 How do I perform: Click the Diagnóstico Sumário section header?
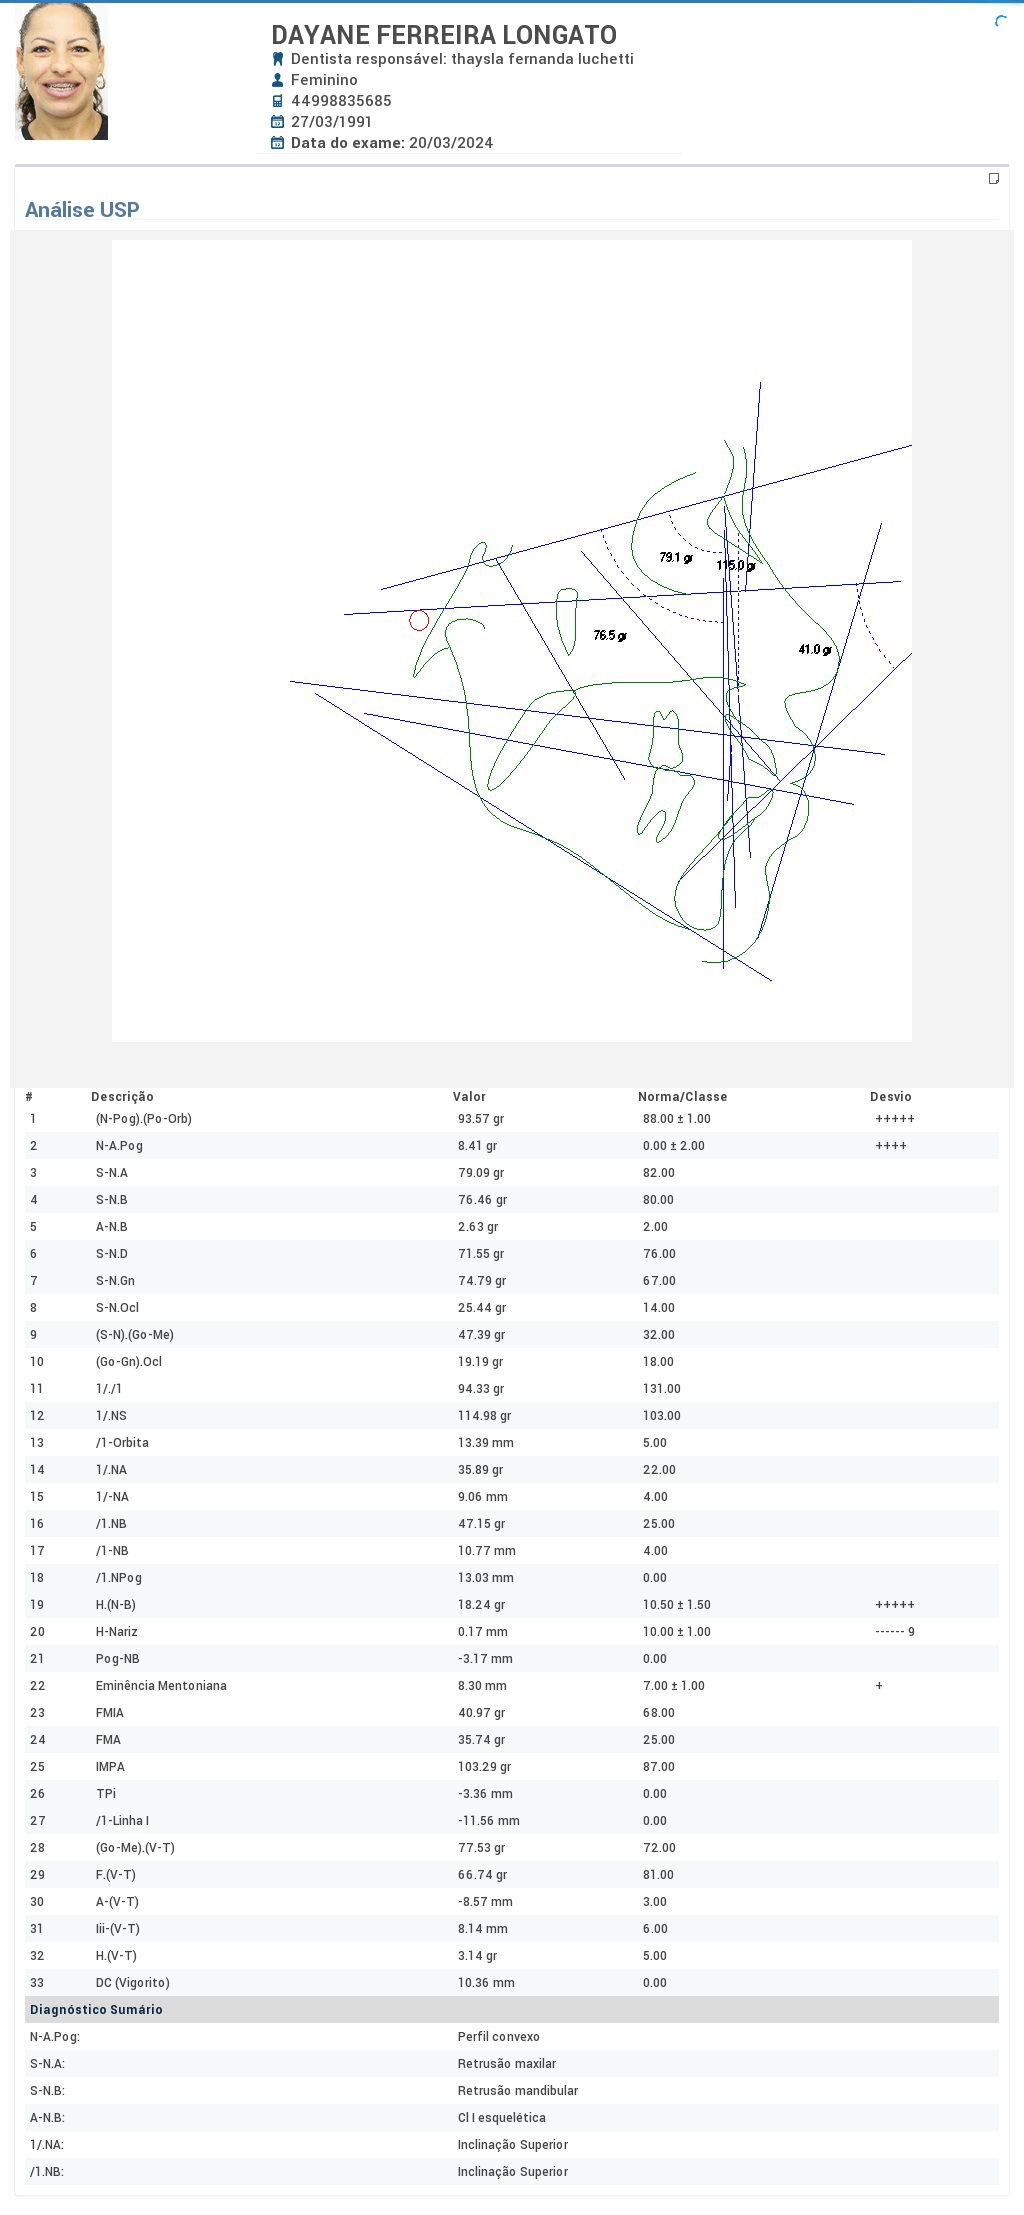[96, 2010]
